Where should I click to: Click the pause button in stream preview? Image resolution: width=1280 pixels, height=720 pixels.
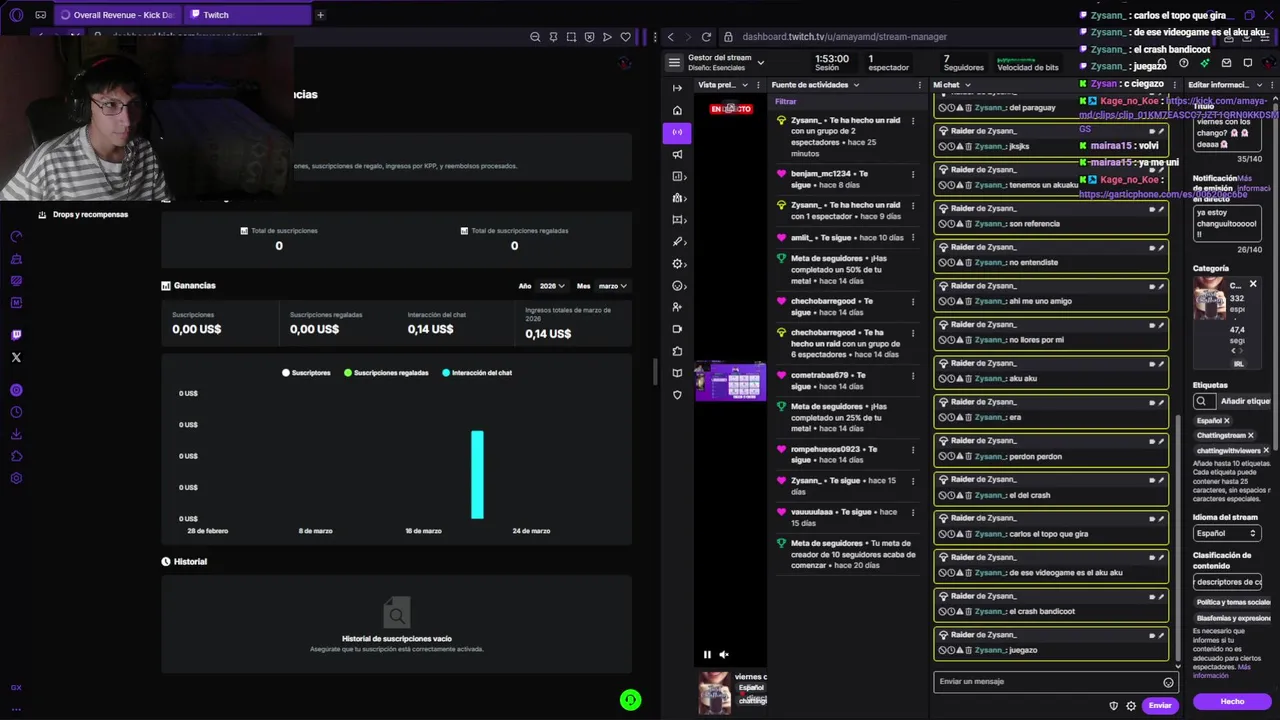(x=707, y=655)
